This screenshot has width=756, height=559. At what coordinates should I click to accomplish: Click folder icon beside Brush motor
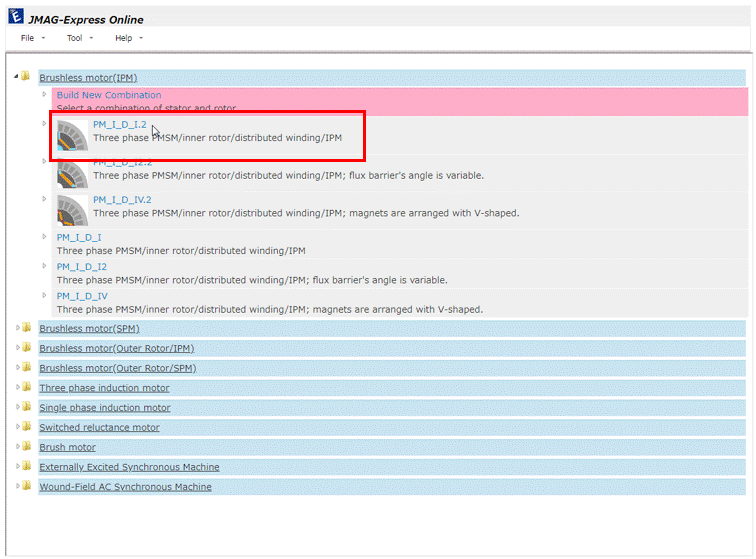(x=27, y=447)
